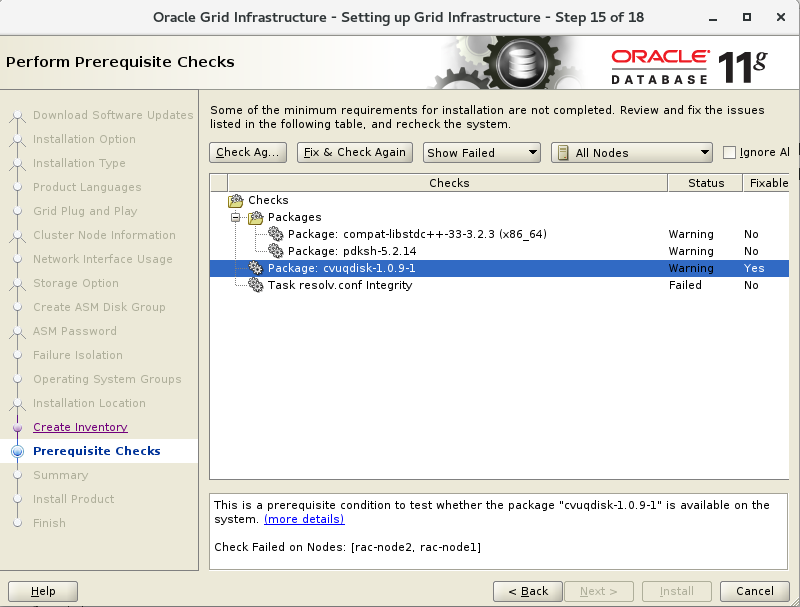800x607 pixels.
Task: Click No fixable value for compat-libstdc++
Action: [751, 234]
